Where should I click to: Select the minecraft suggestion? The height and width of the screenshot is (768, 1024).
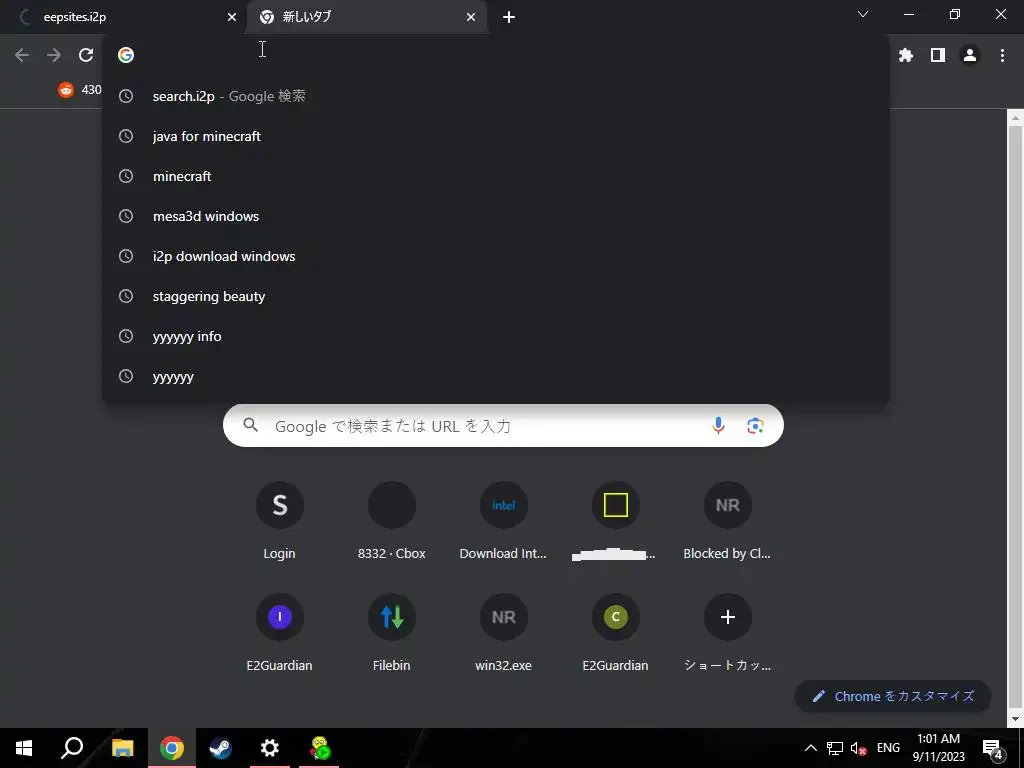[496, 176]
